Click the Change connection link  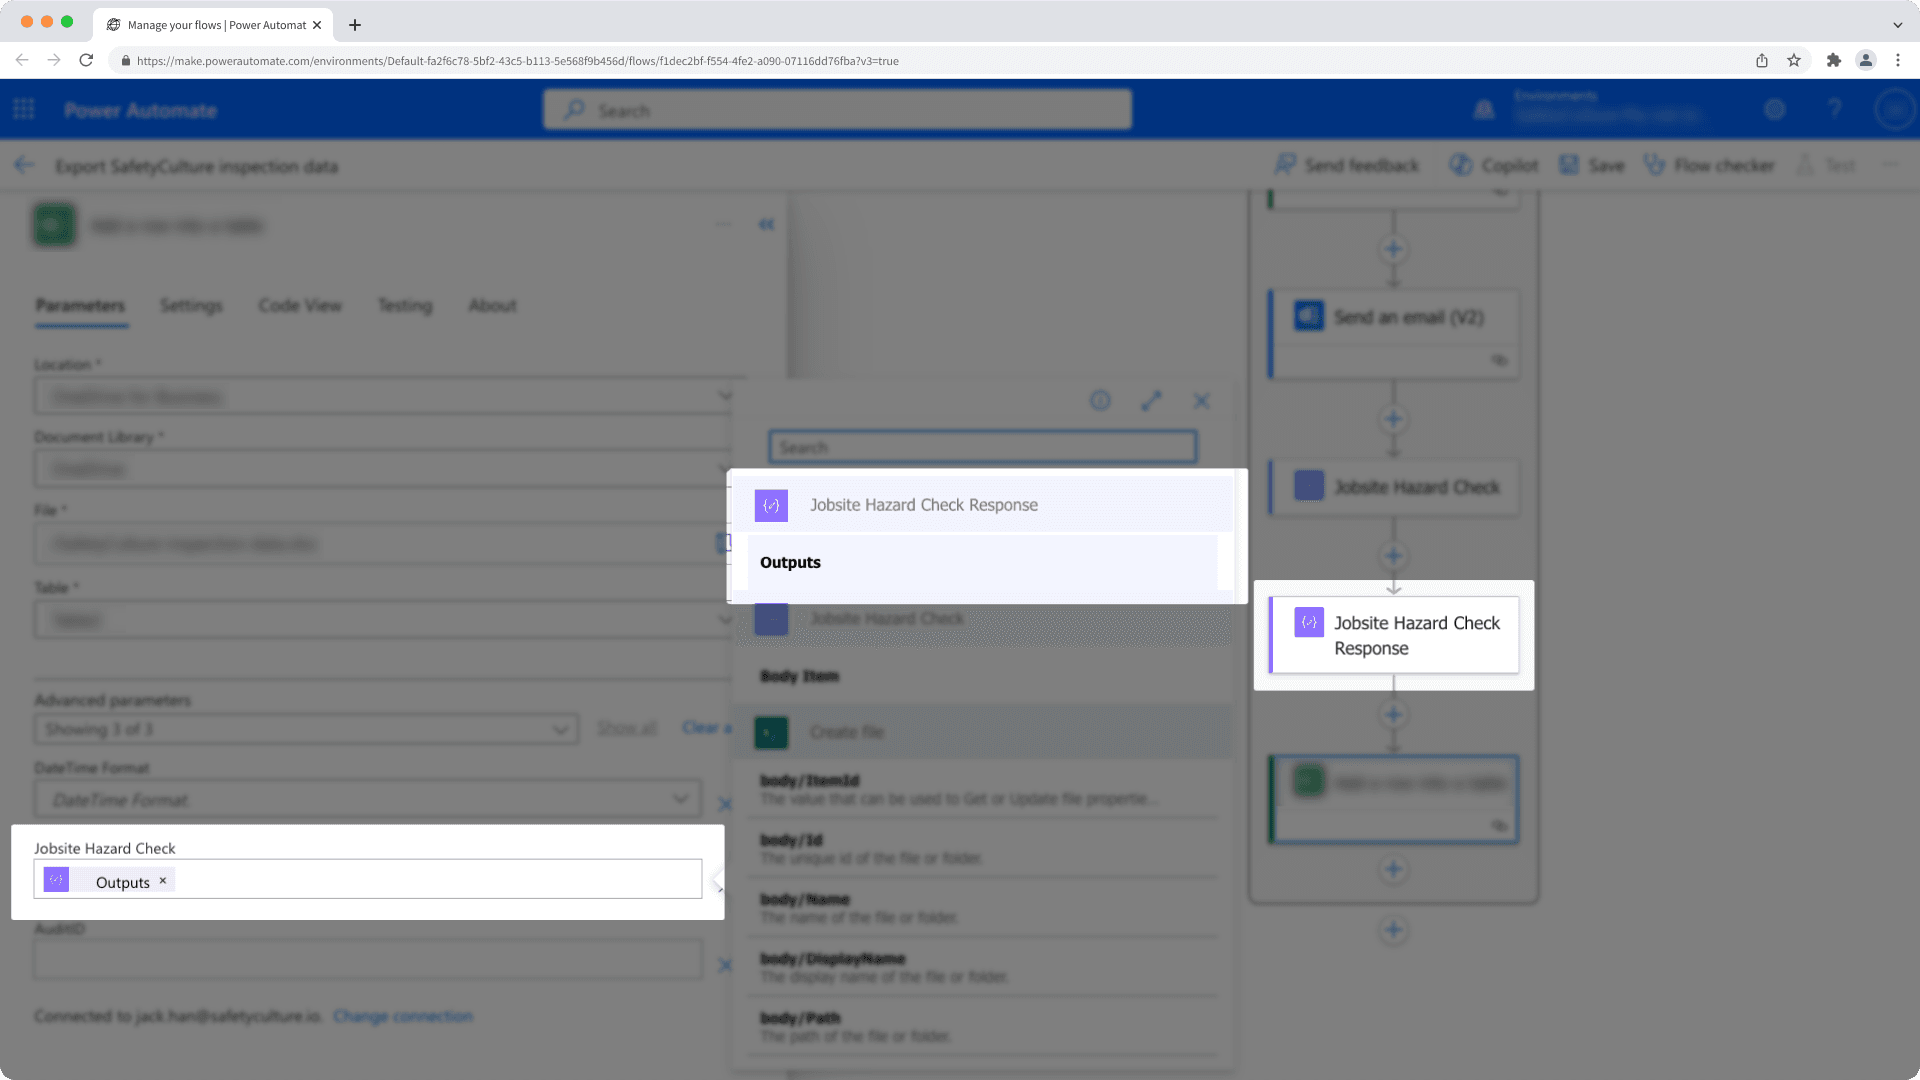pos(403,1016)
